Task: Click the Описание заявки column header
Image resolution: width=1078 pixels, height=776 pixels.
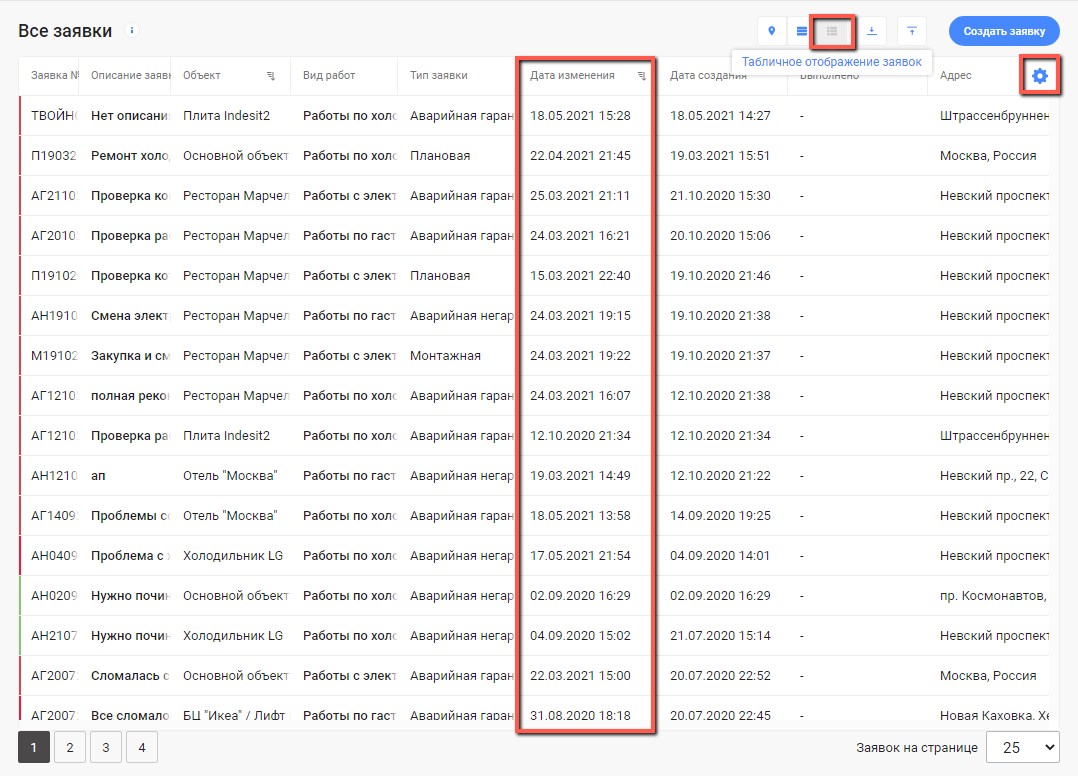Action: [x=131, y=76]
